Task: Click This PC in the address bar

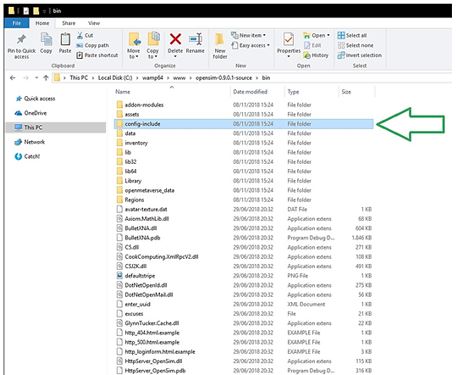Action: [79, 78]
